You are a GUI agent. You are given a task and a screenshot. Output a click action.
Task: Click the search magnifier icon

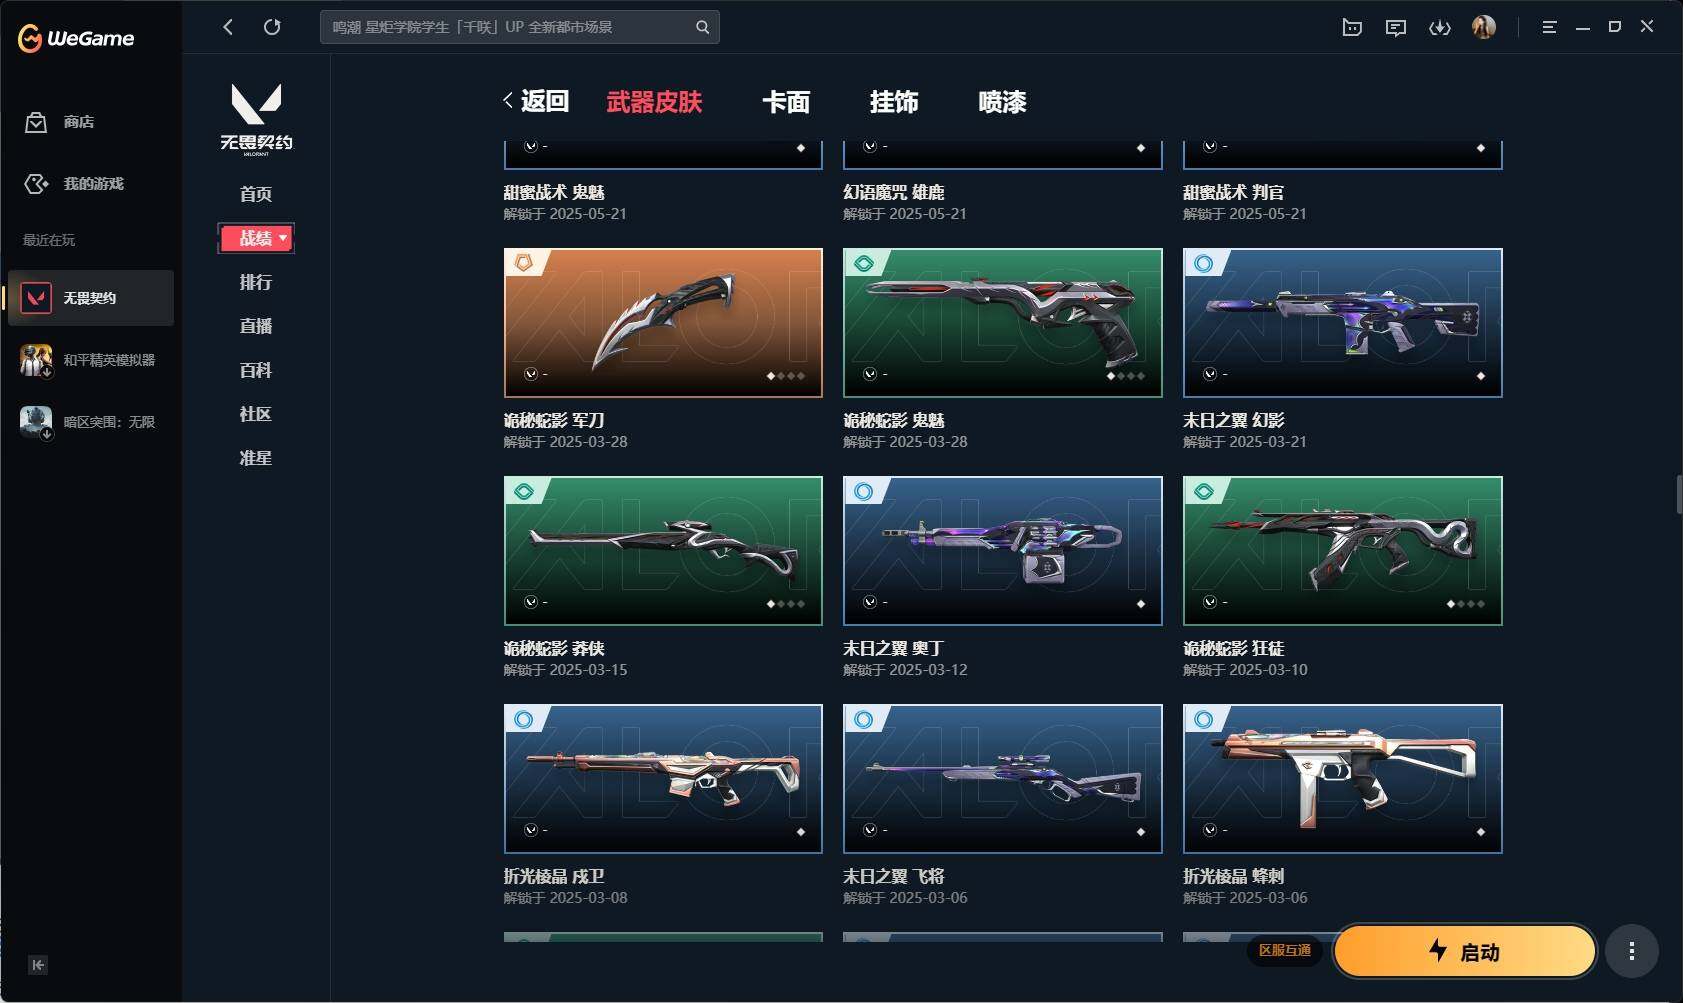click(702, 27)
